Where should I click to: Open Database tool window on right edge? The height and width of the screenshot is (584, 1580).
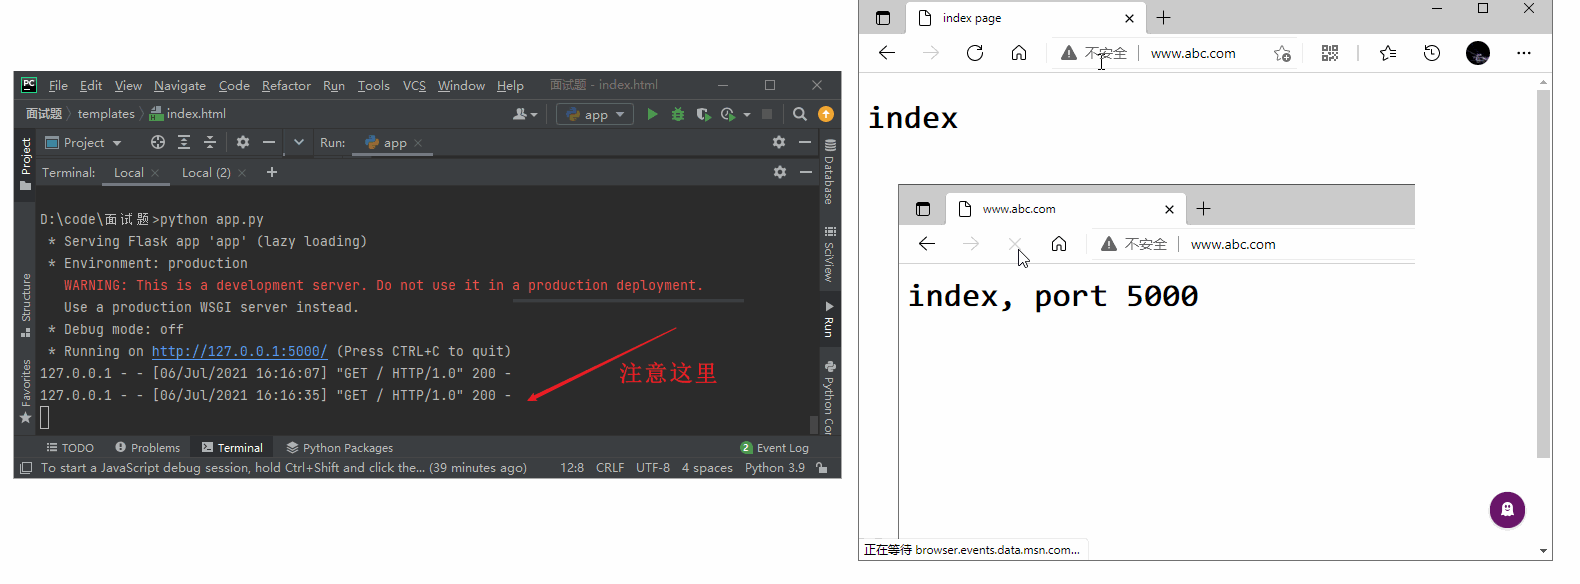(x=829, y=173)
